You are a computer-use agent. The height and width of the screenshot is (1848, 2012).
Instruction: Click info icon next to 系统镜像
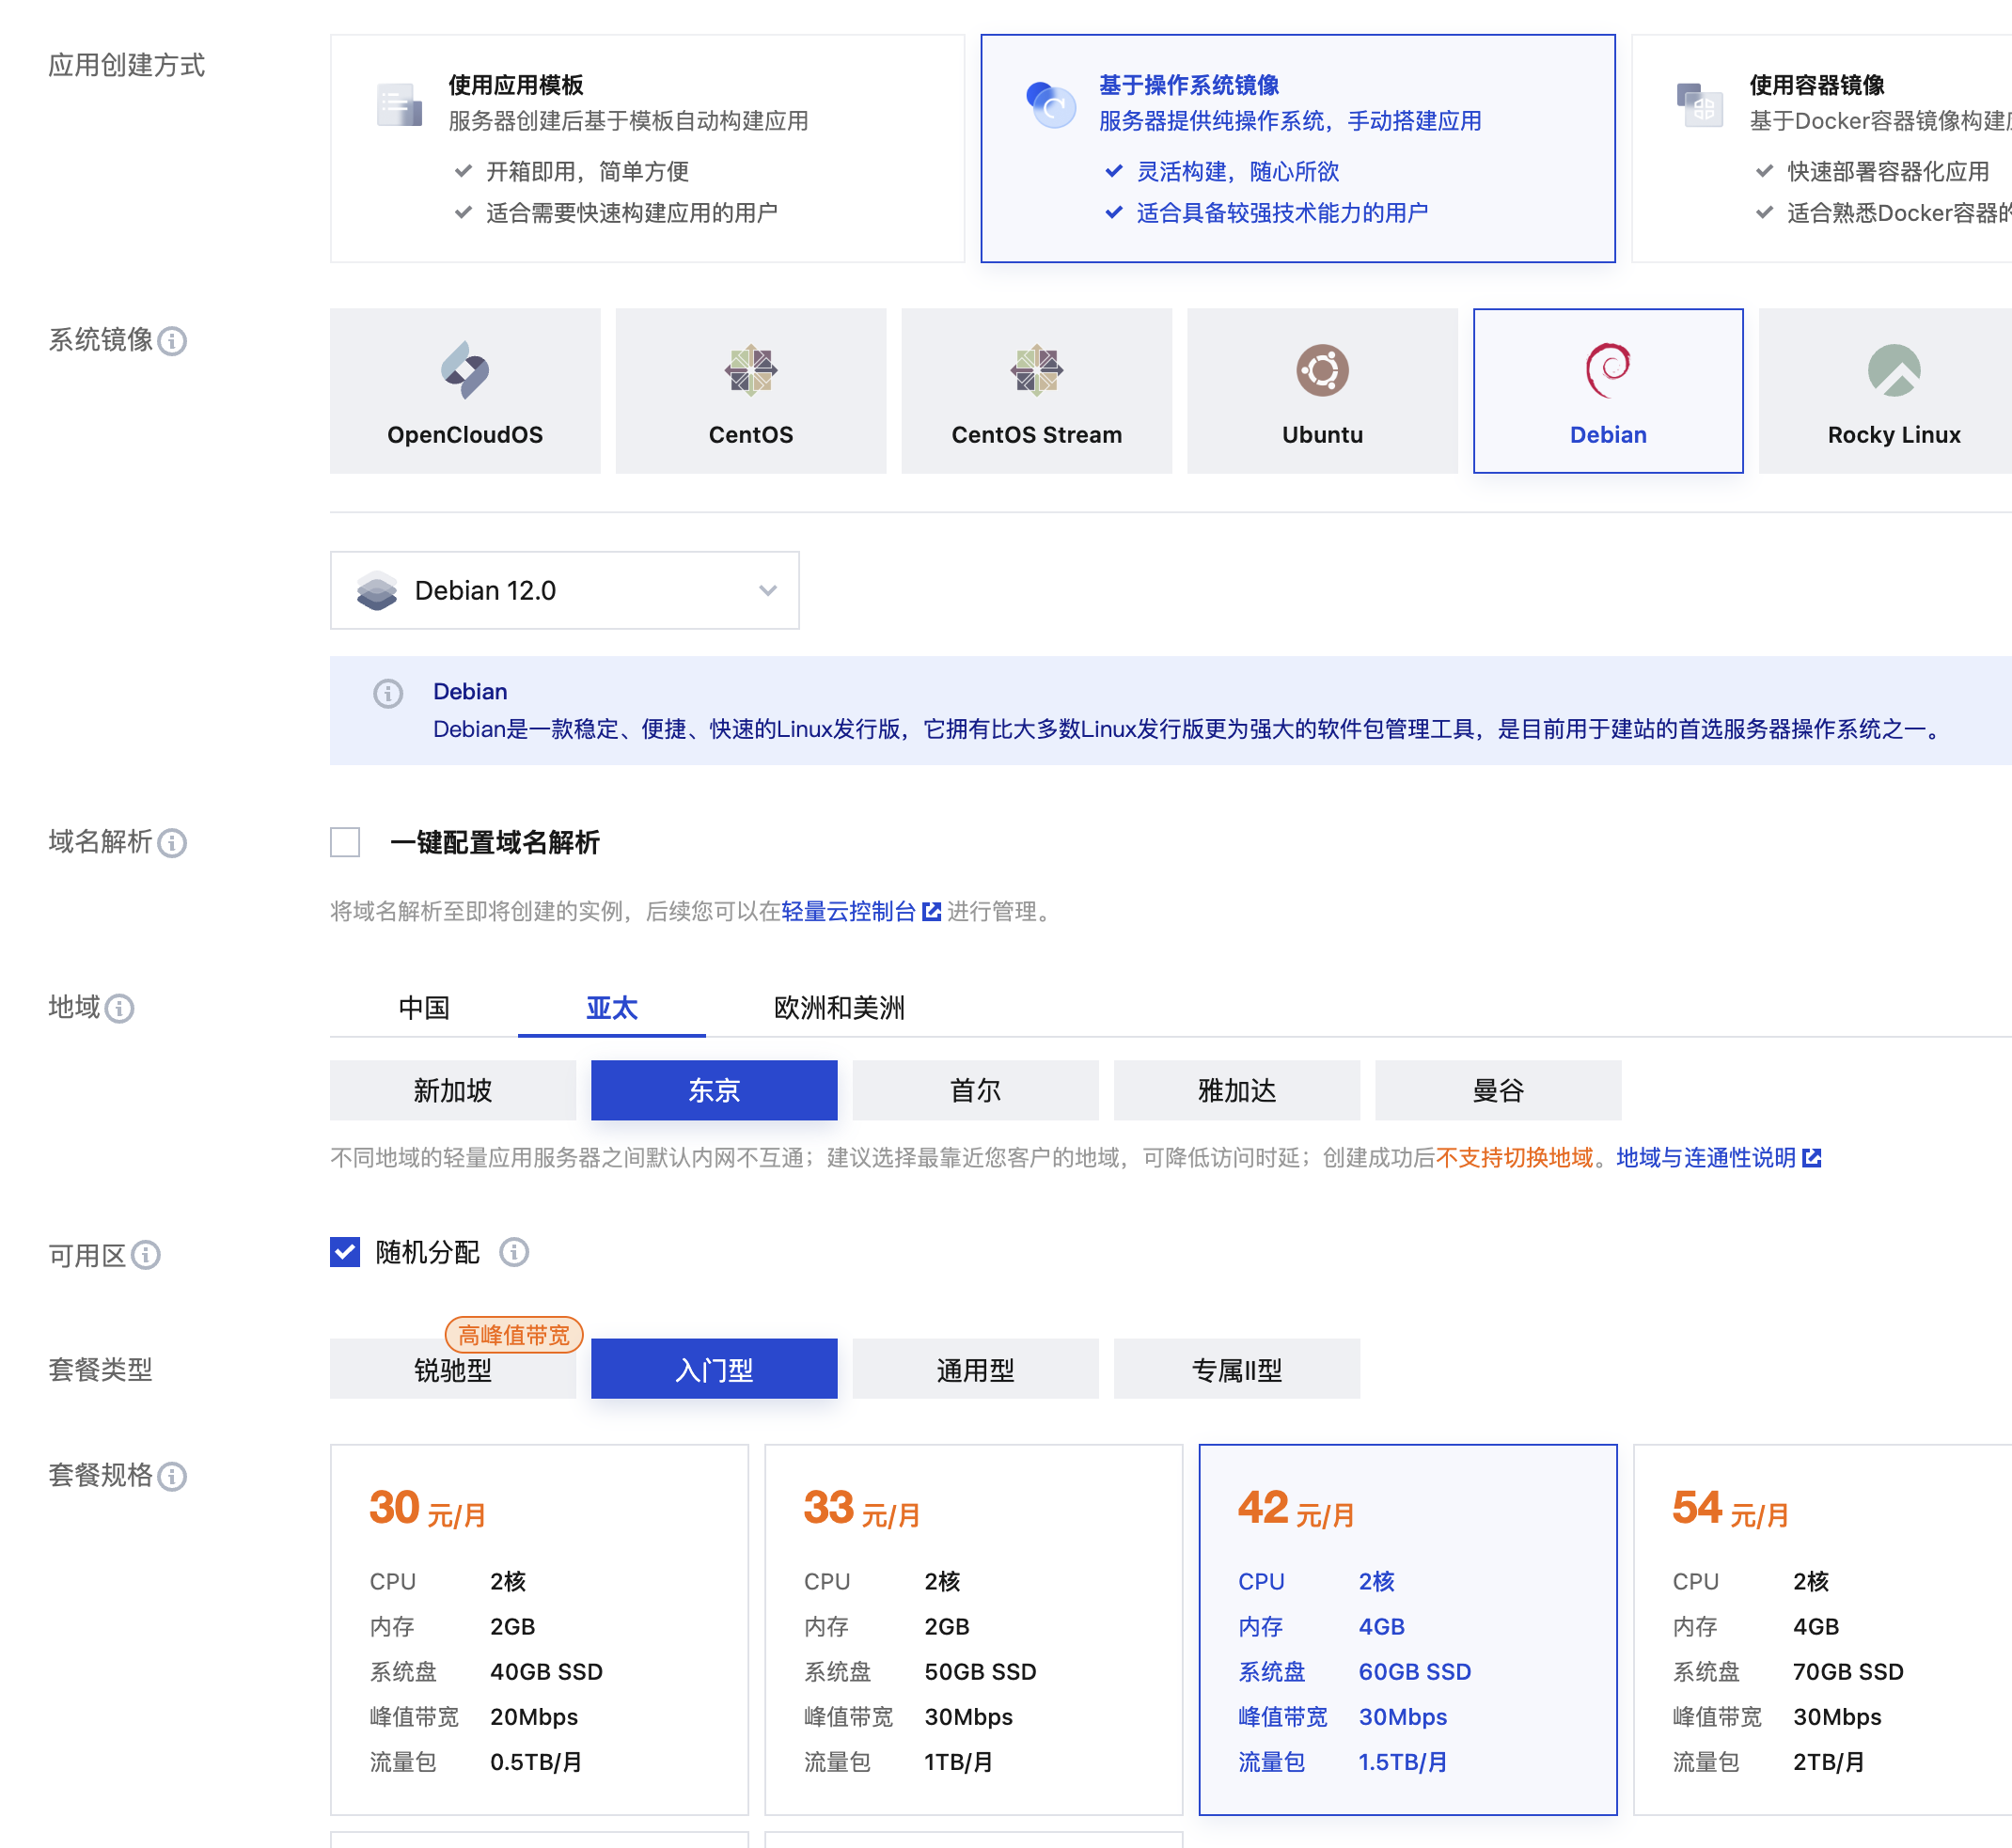coord(173,342)
